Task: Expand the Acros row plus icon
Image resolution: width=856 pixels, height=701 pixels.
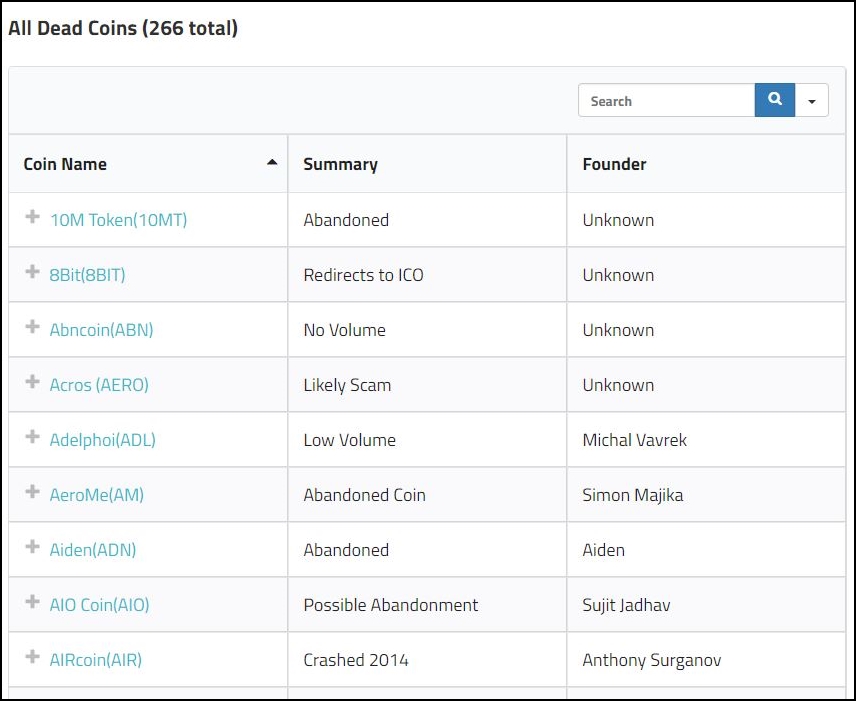Action: coord(32,382)
